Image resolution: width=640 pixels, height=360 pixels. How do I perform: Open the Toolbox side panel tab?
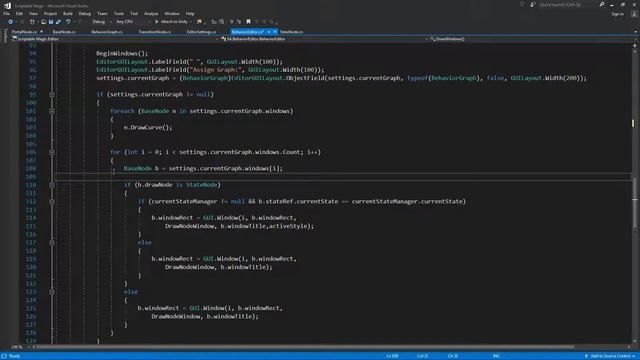(x=5, y=36)
